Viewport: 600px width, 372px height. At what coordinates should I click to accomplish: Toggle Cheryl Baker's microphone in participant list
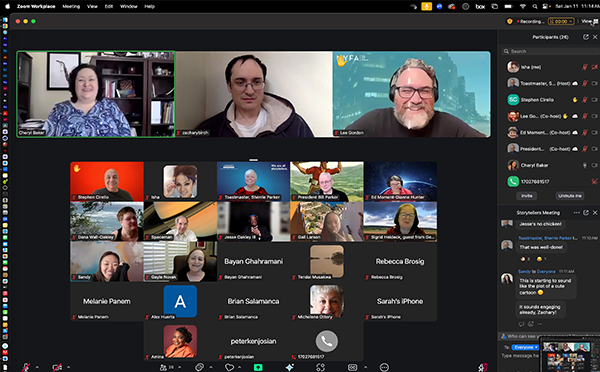[584, 165]
